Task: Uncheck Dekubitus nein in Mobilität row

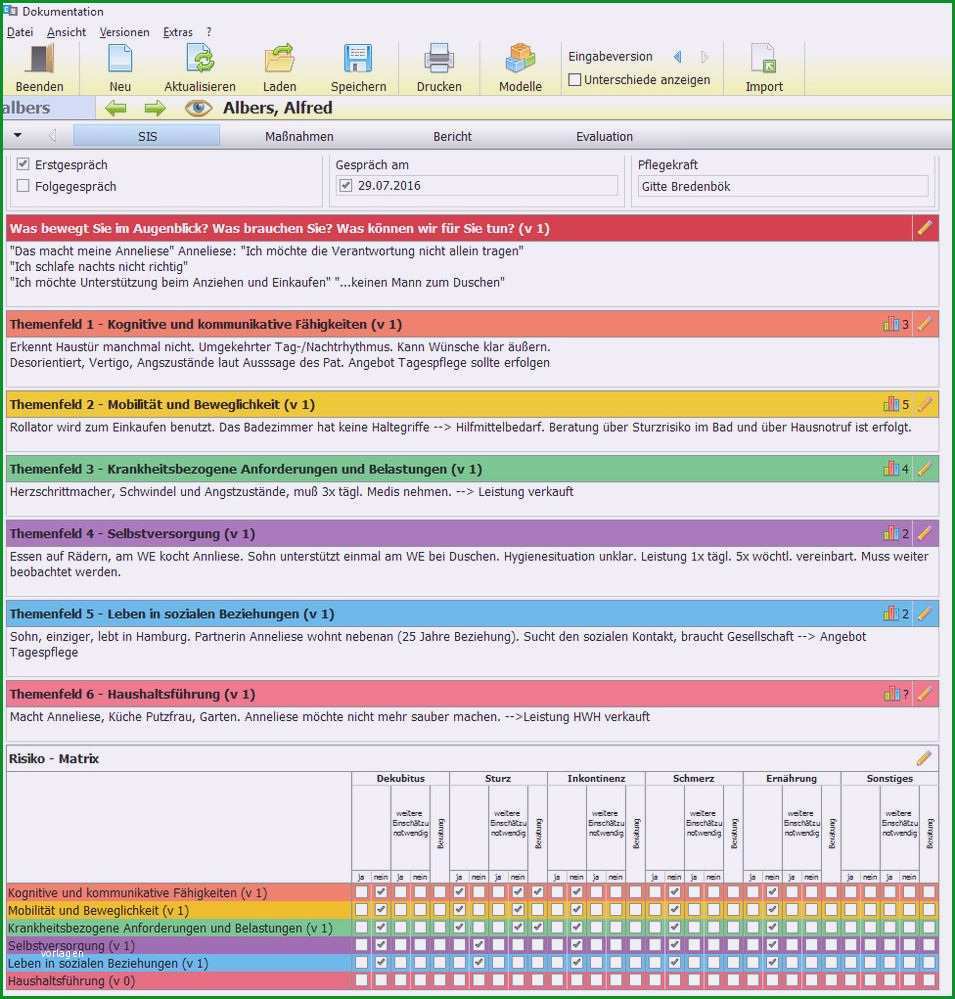Action: tap(381, 910)
